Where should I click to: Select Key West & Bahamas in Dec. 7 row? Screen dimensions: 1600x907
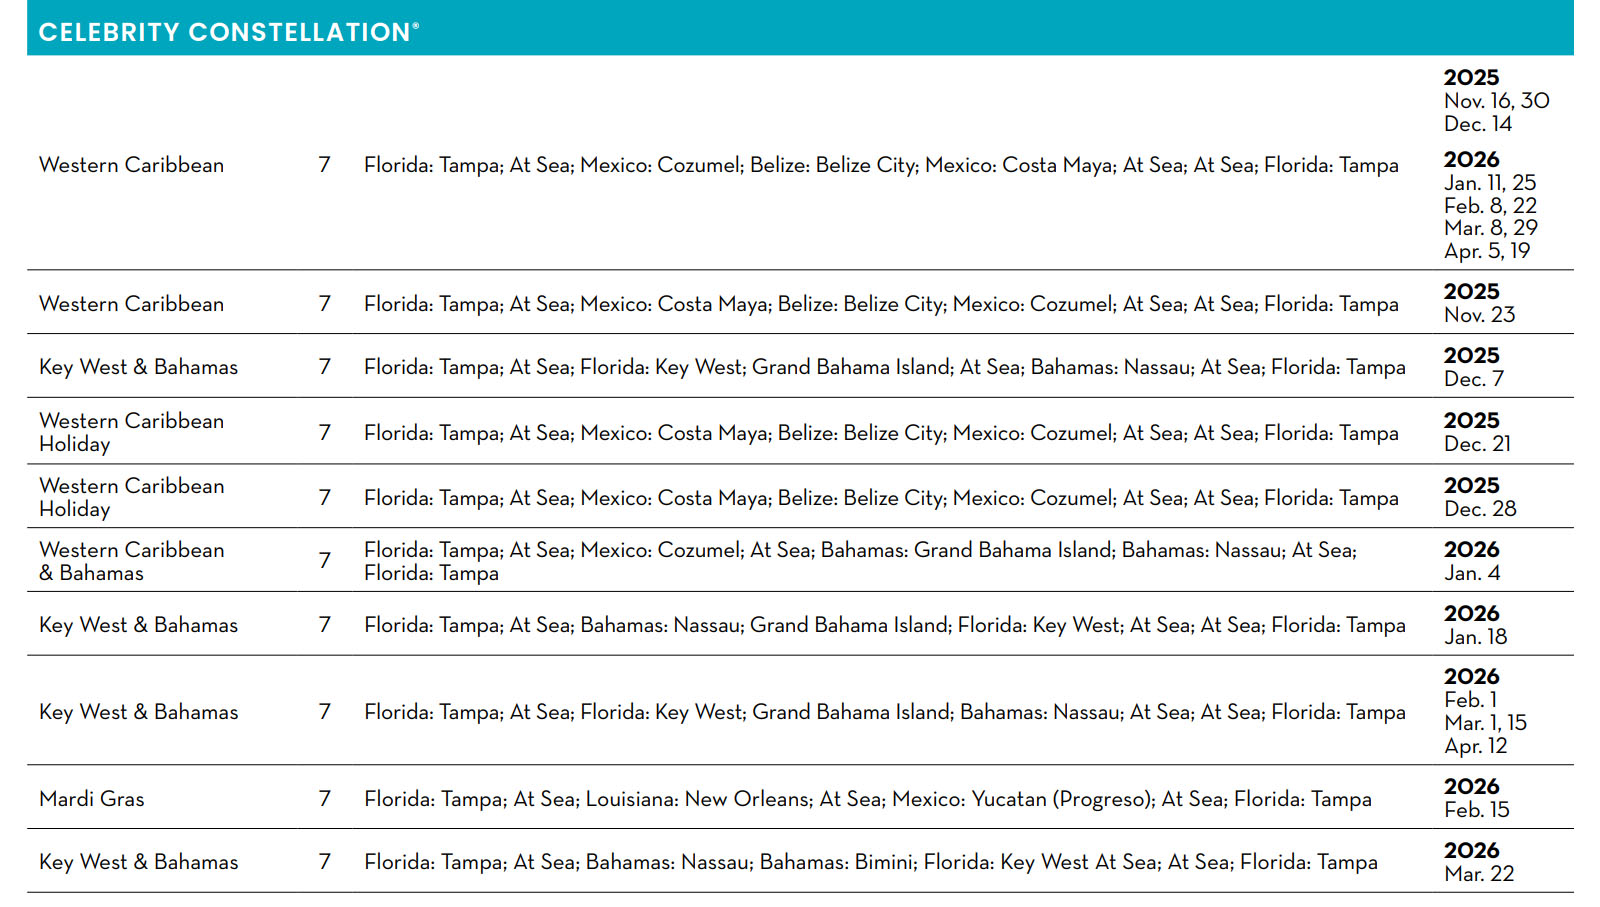coord(138,367)
